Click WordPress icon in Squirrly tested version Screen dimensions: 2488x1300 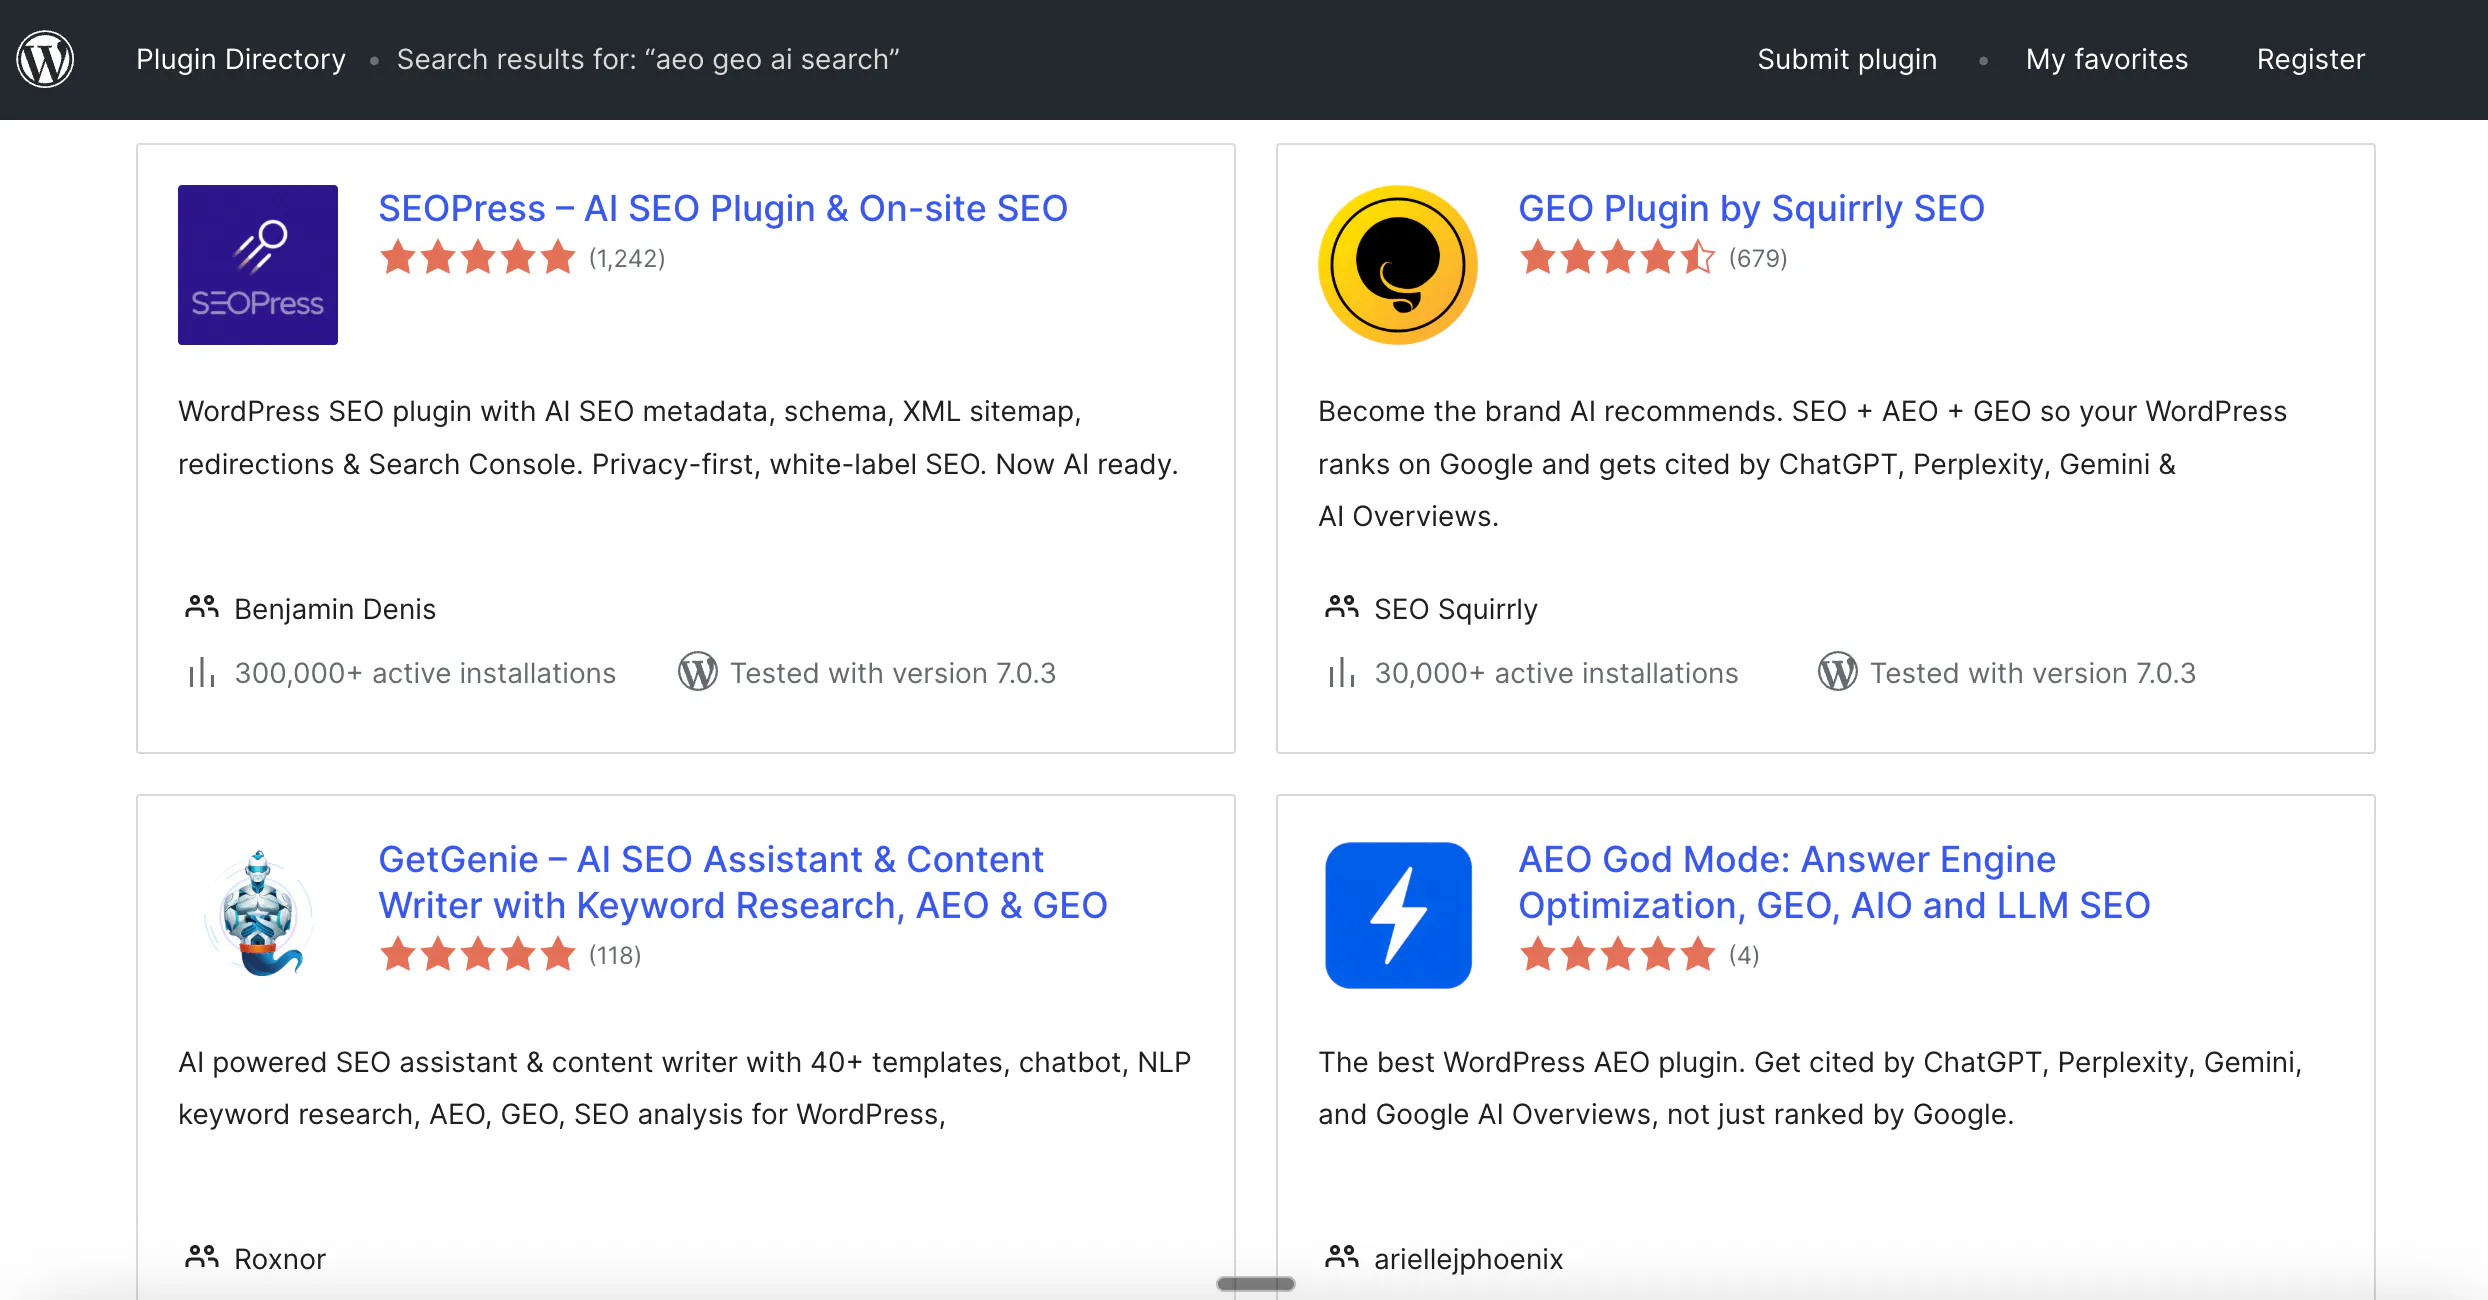1838,672
